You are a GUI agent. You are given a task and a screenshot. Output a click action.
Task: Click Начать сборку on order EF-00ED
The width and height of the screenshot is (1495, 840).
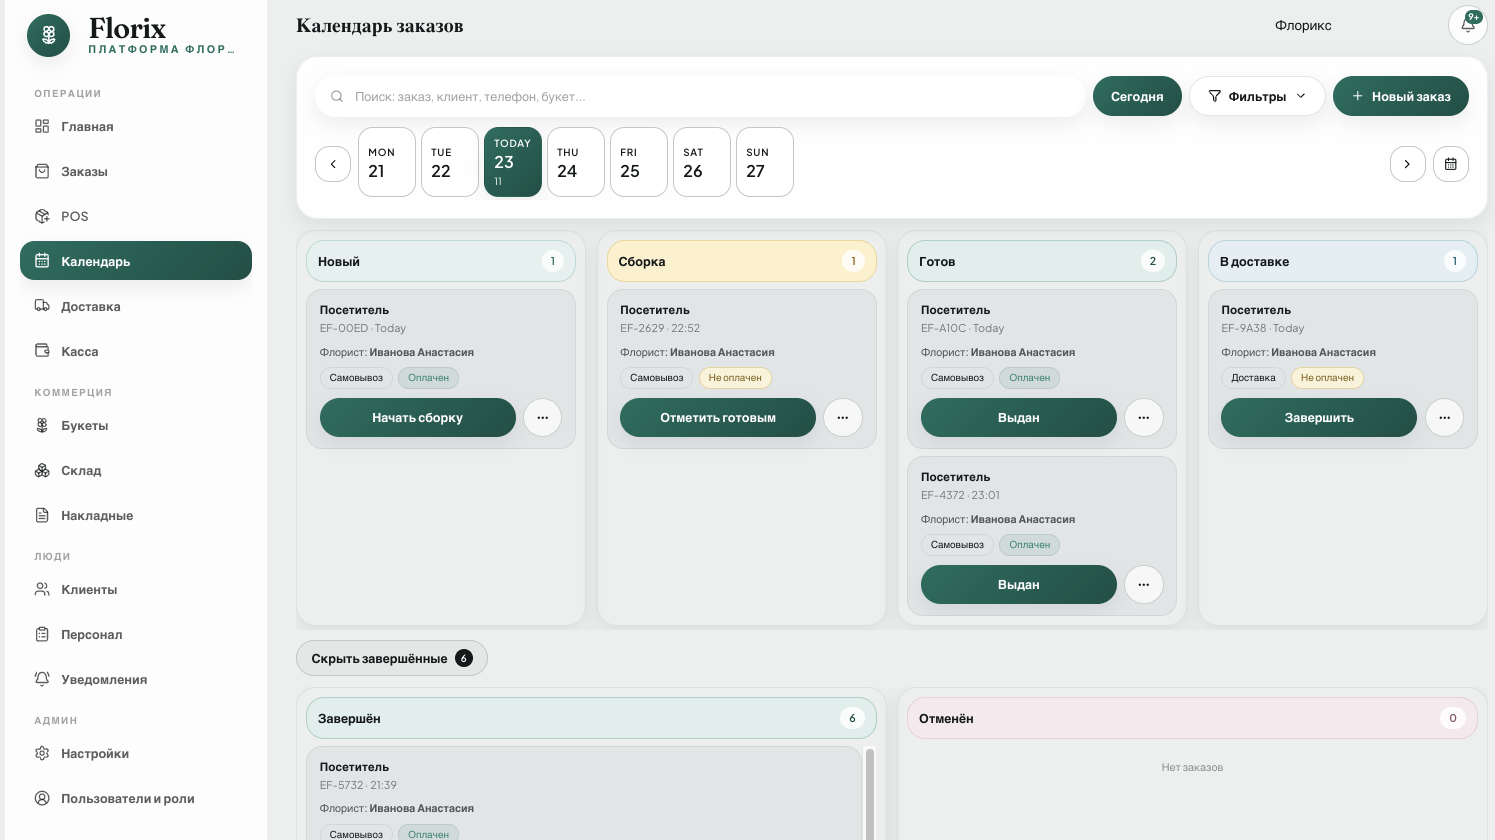coord(418,418)
